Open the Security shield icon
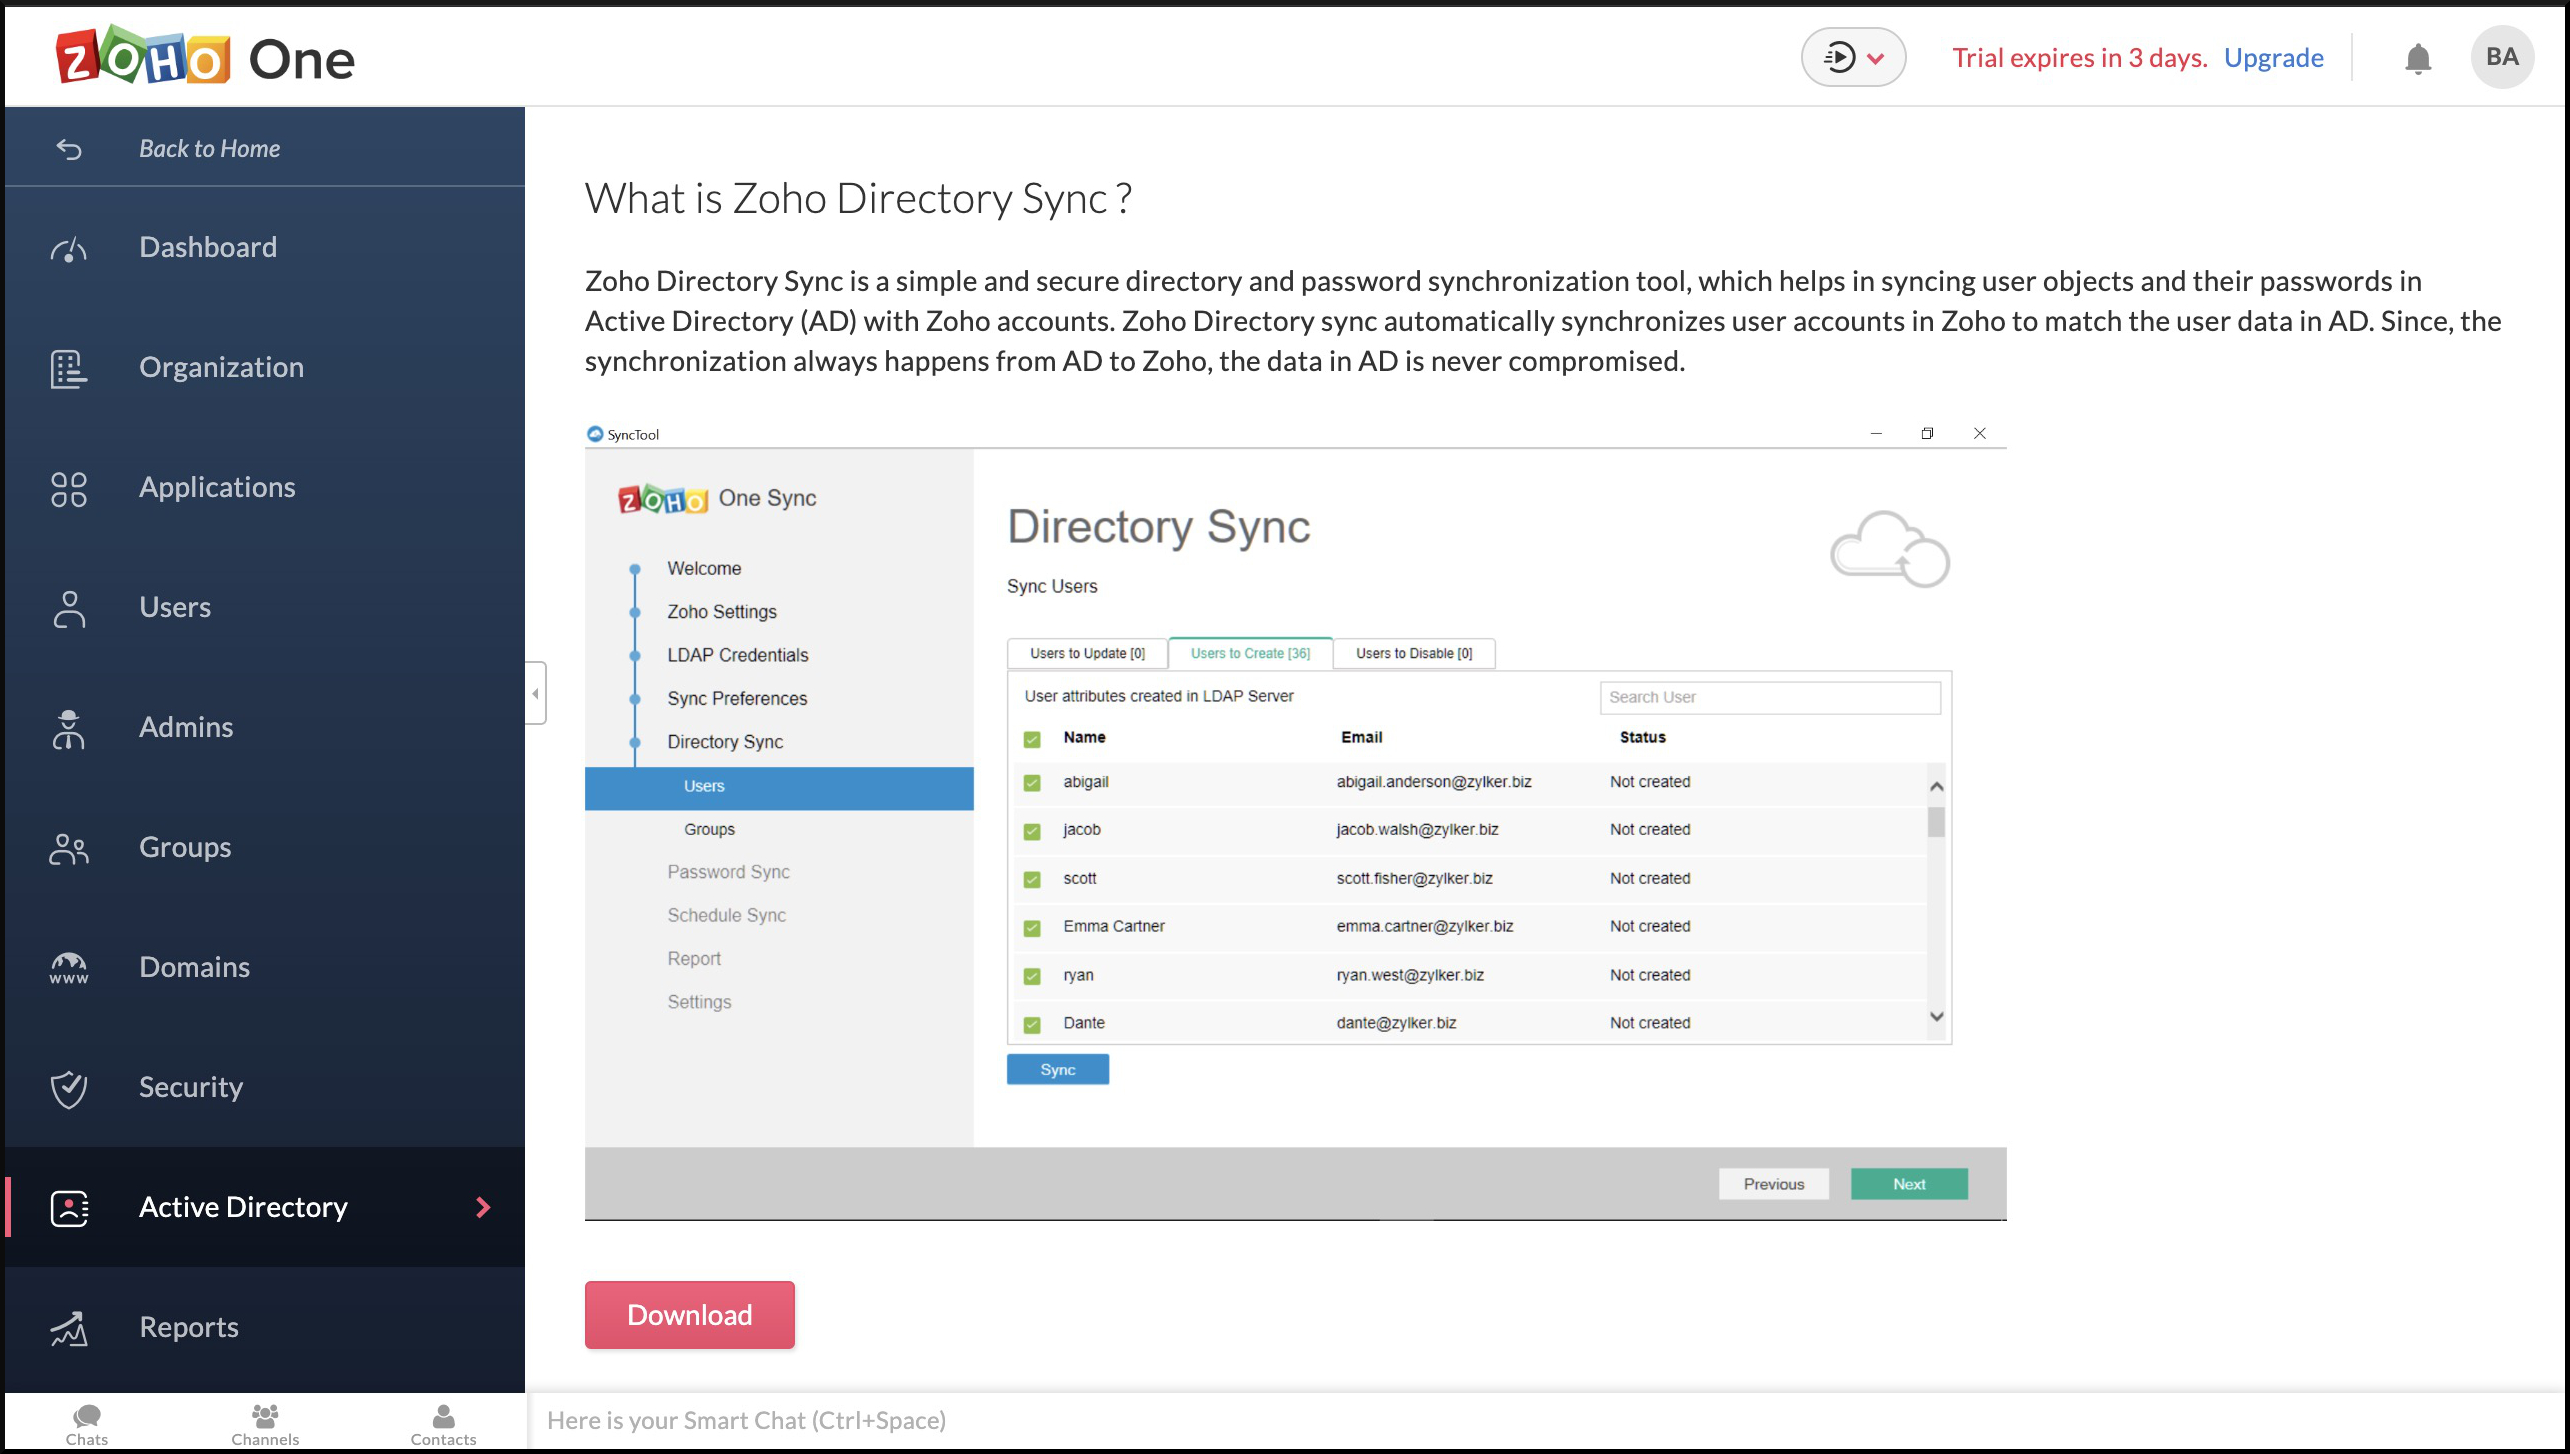2570x1454 pixels. coord(69,1088)
